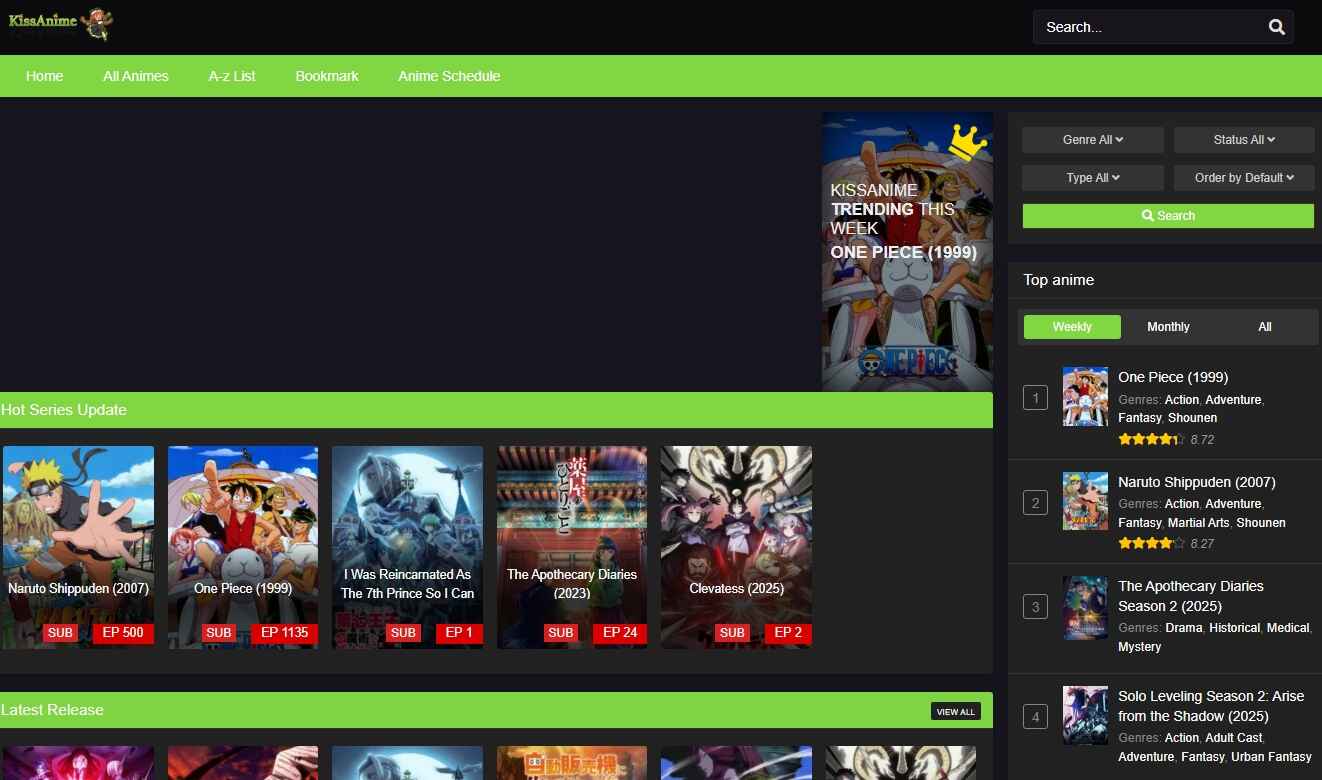Open One Piece (1999) top anime title
This screenshot has height=780, width=1322.
(x=1173, y=377)
